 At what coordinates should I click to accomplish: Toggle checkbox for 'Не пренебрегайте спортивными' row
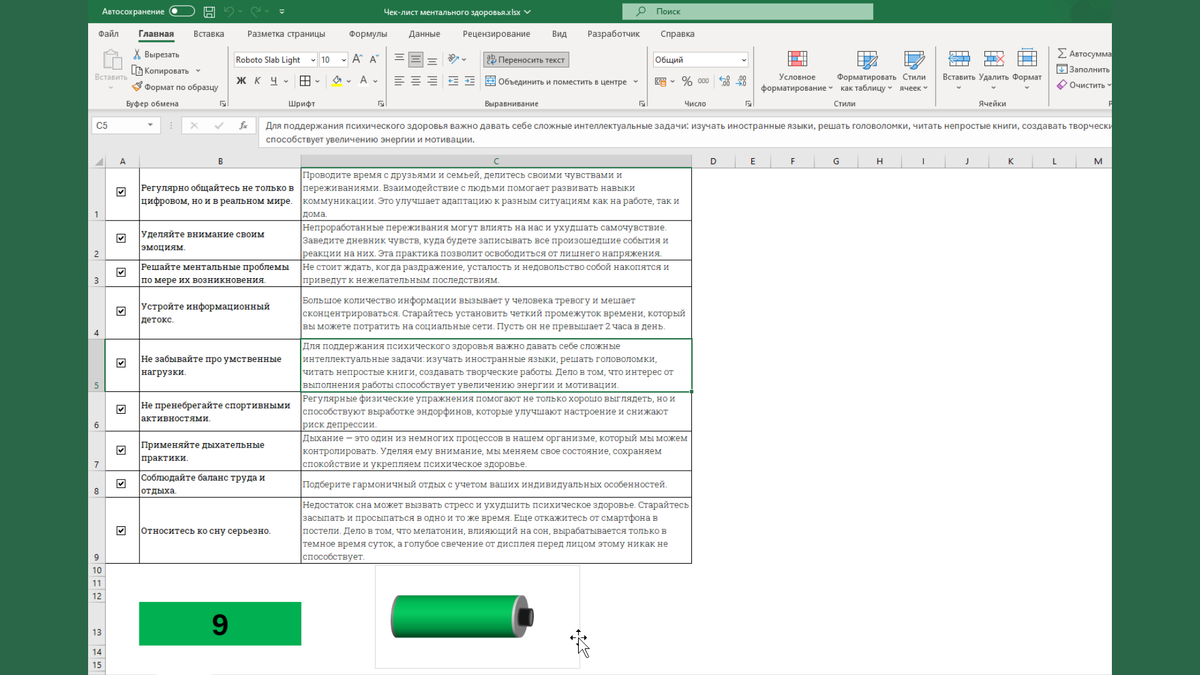tap(121, 410)
